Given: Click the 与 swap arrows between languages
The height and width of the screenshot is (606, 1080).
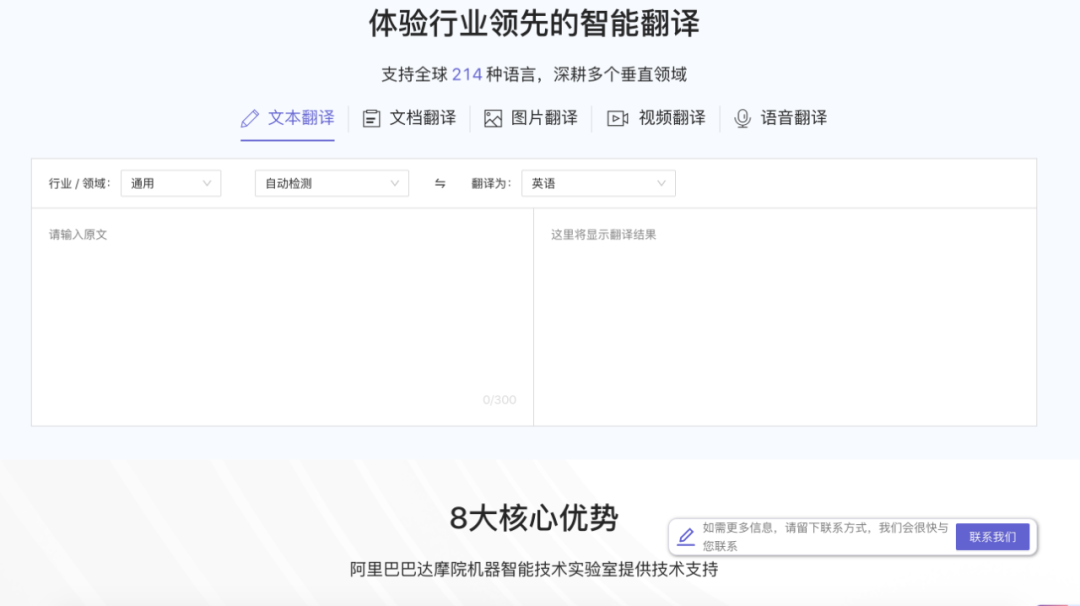Looking at the screenshot, I should pos(440,183).
